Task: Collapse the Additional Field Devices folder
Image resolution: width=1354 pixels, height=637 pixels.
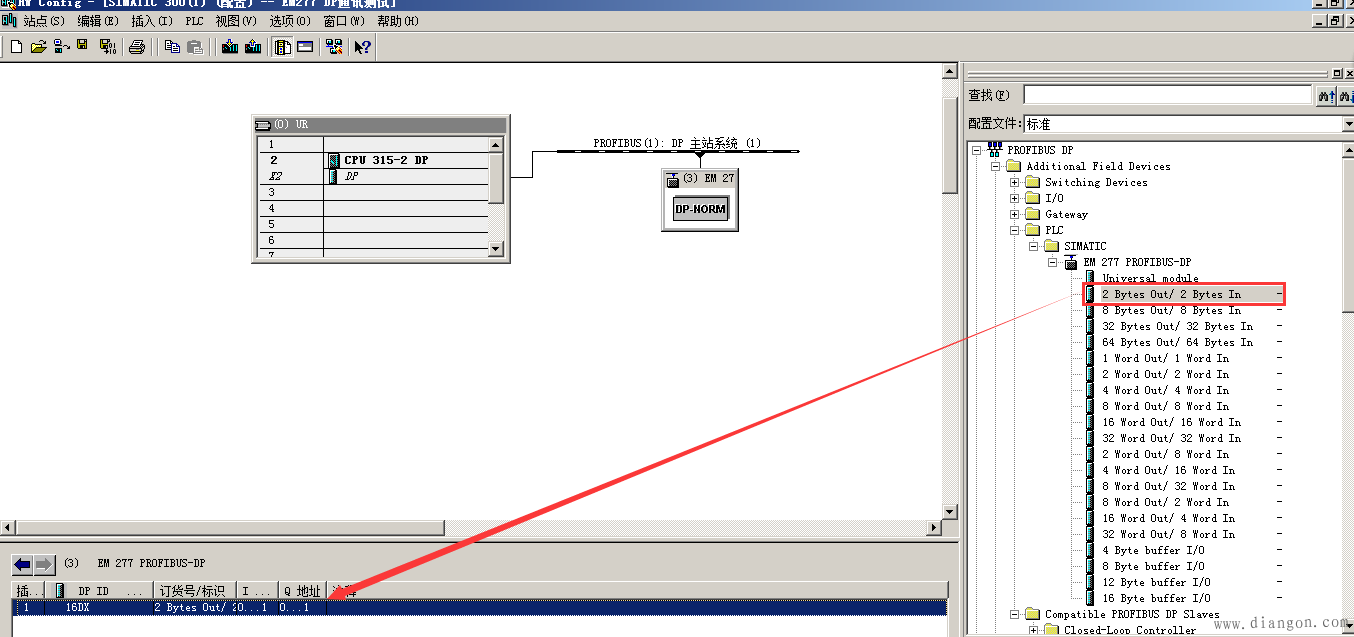Action: point(996,166)
